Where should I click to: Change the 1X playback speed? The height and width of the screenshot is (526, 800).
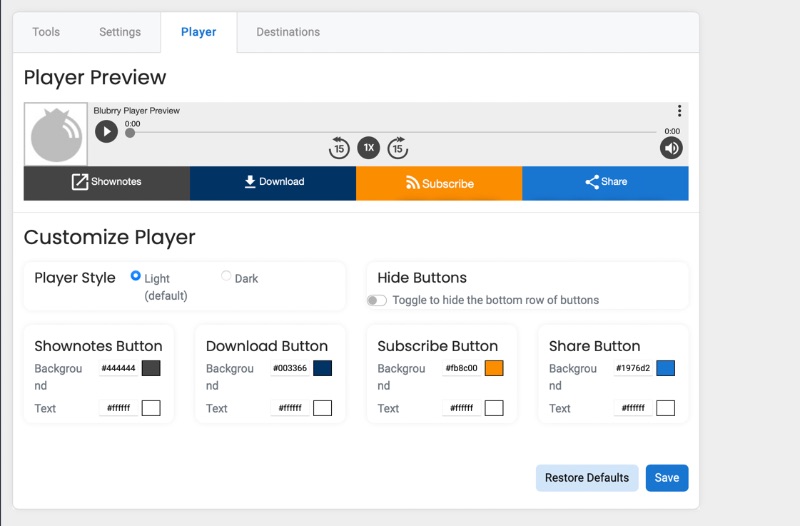tap(368, 148)
